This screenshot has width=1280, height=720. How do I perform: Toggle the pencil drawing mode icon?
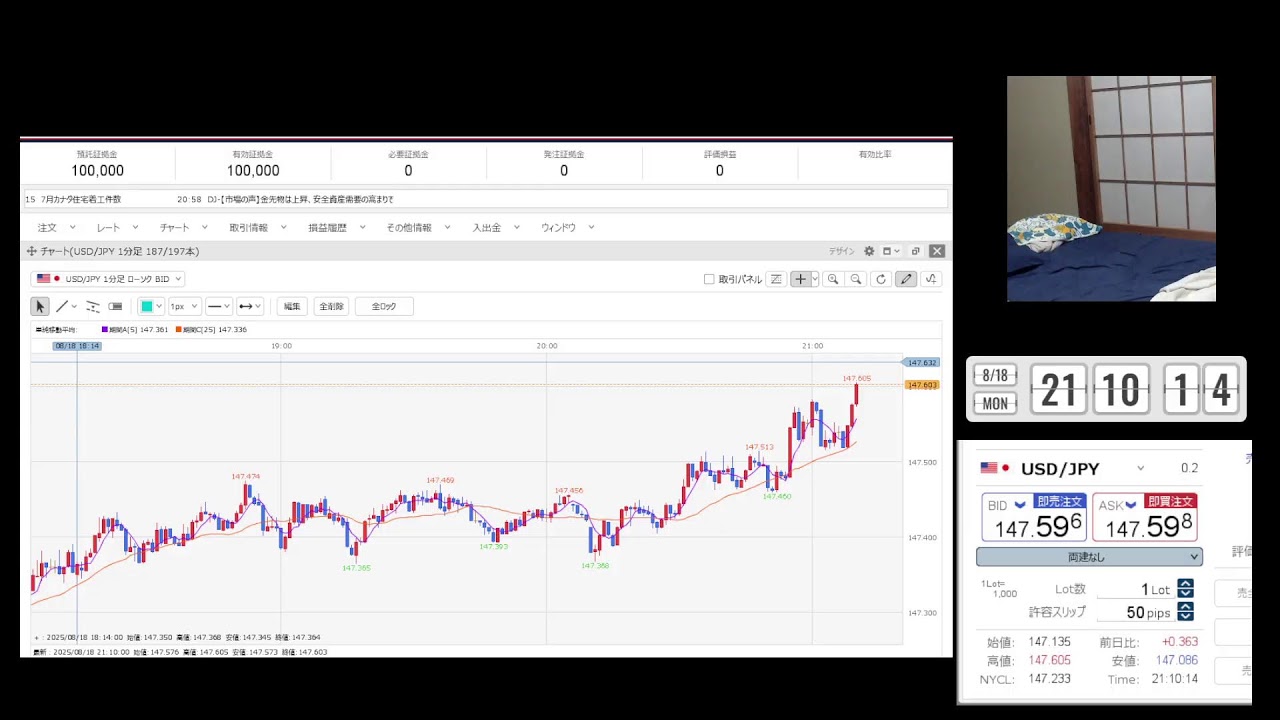click(906, 280)
